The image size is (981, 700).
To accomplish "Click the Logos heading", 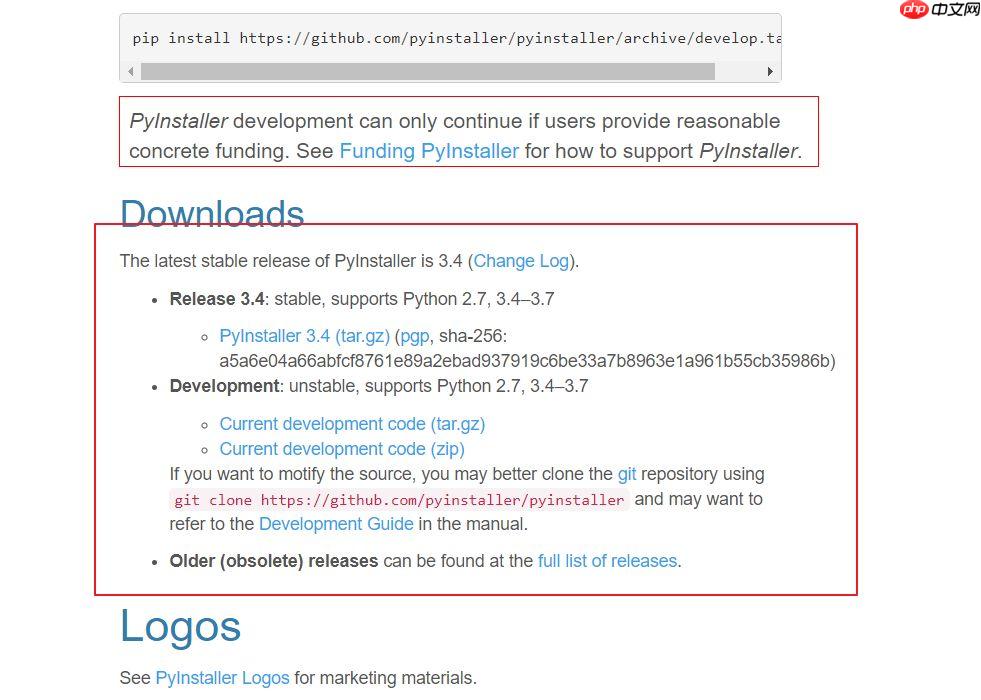I will pos(180,626).
